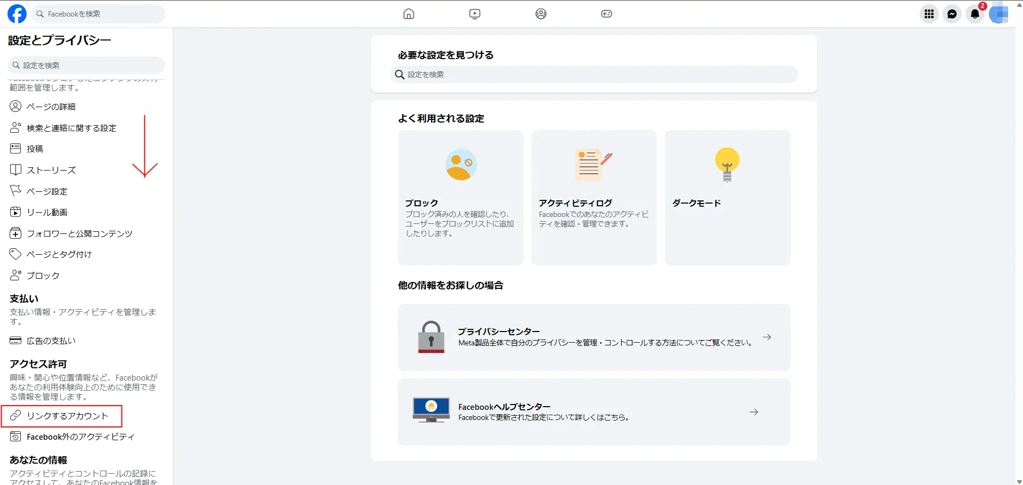Open the ブロック card title
The width and height of the screenshot is (1023, 485).
click(421, 203)
